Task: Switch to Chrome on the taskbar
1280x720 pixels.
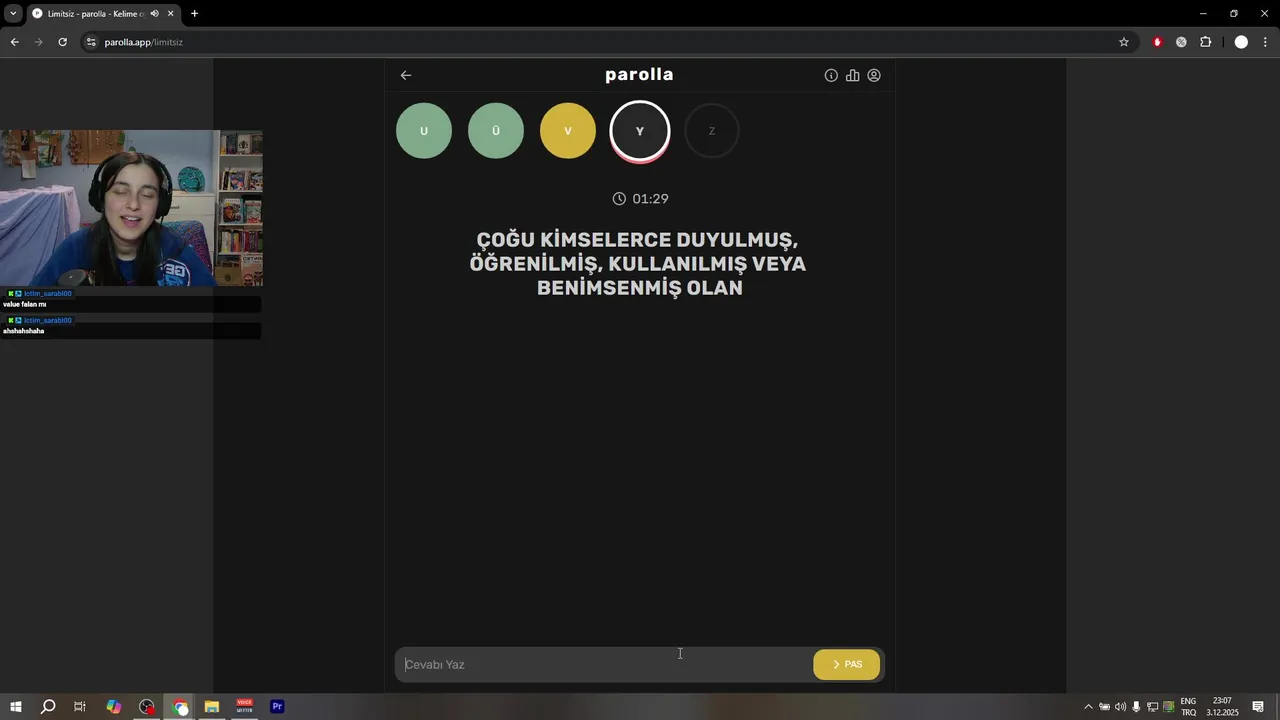Action: 180,707
